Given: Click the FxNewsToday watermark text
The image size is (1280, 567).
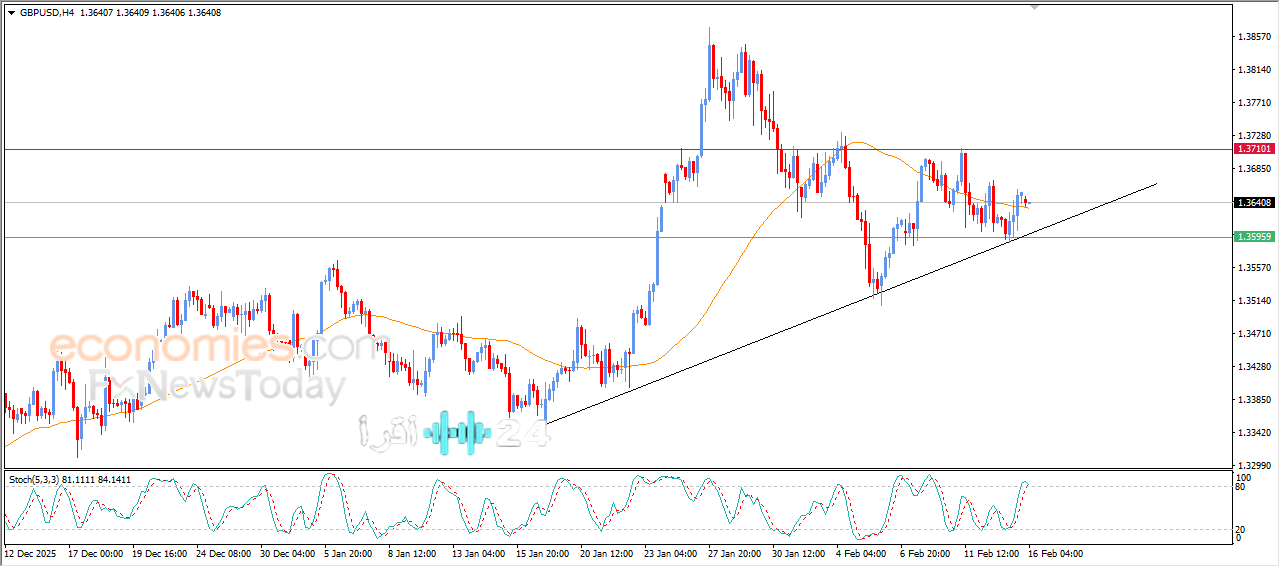Looking at the screenshot, I should [x=218, y=385].
